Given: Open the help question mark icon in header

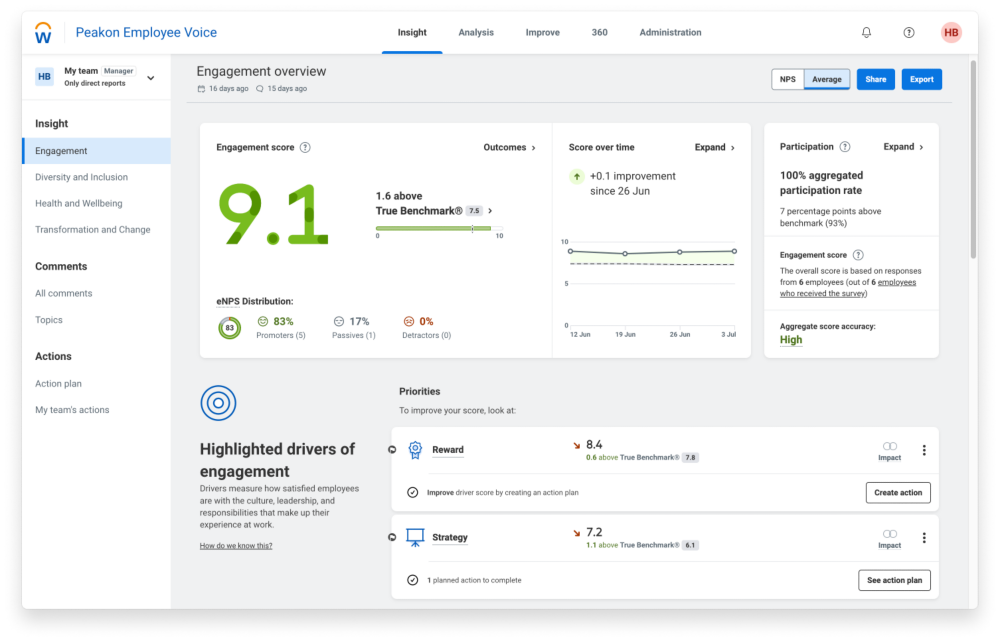Looking at the screenshot, I should 909,33.
